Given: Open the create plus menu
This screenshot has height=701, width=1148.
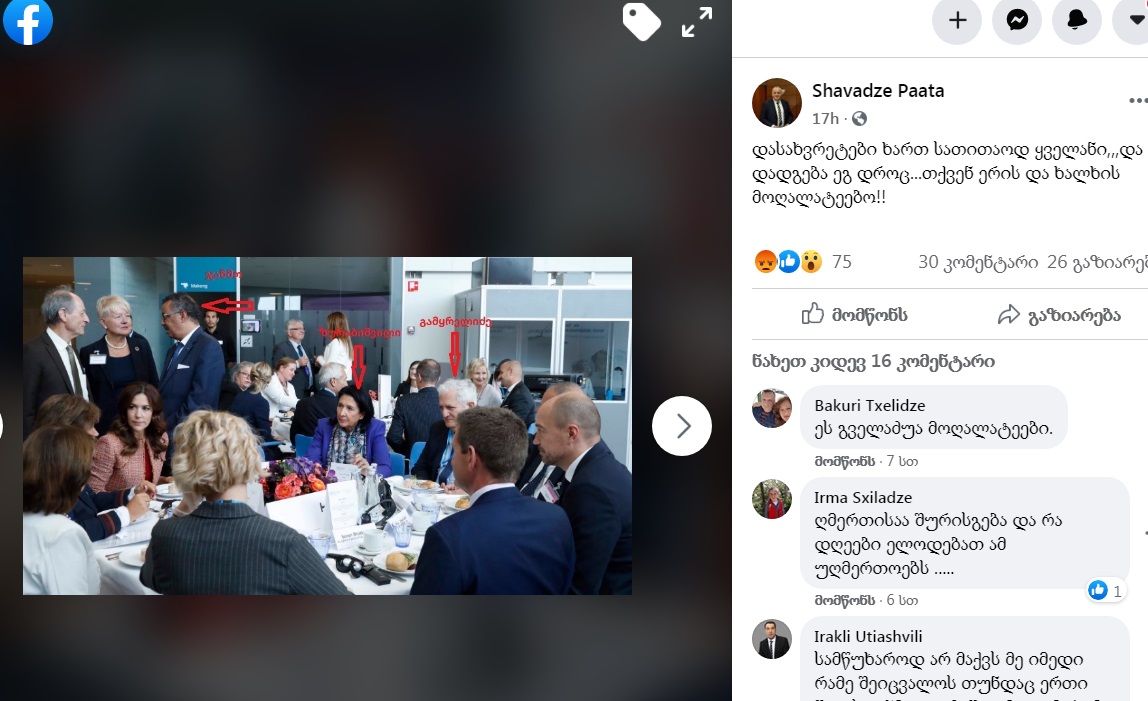Looking at the screenshot, I should point(957,21).
